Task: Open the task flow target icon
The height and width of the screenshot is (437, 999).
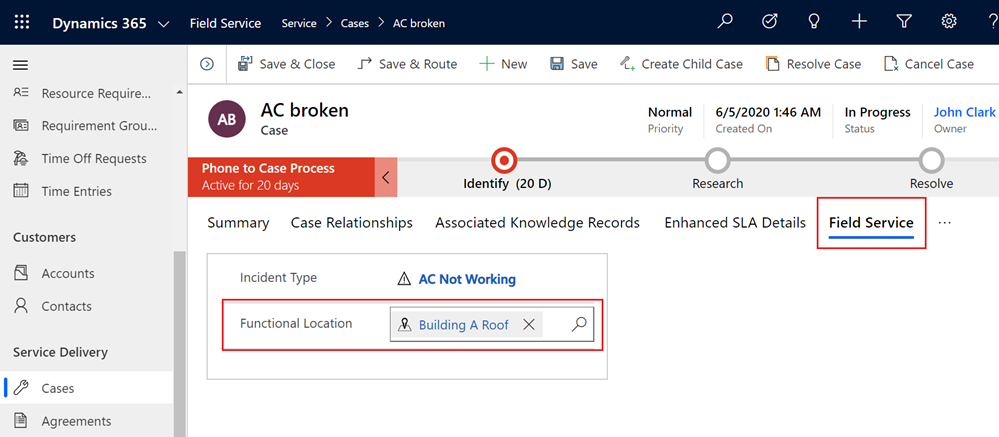Action: tap(770, 22)
